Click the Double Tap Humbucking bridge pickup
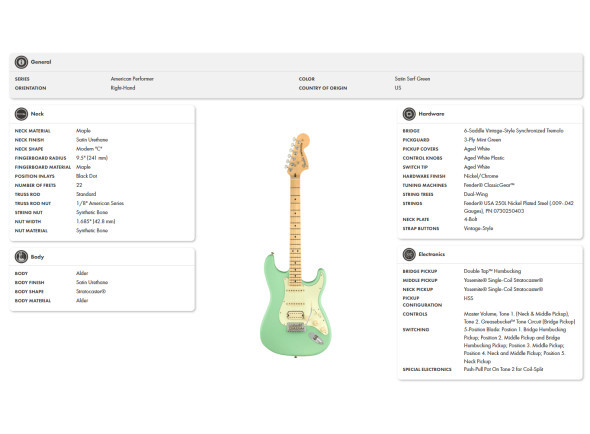 pos(492,271)
